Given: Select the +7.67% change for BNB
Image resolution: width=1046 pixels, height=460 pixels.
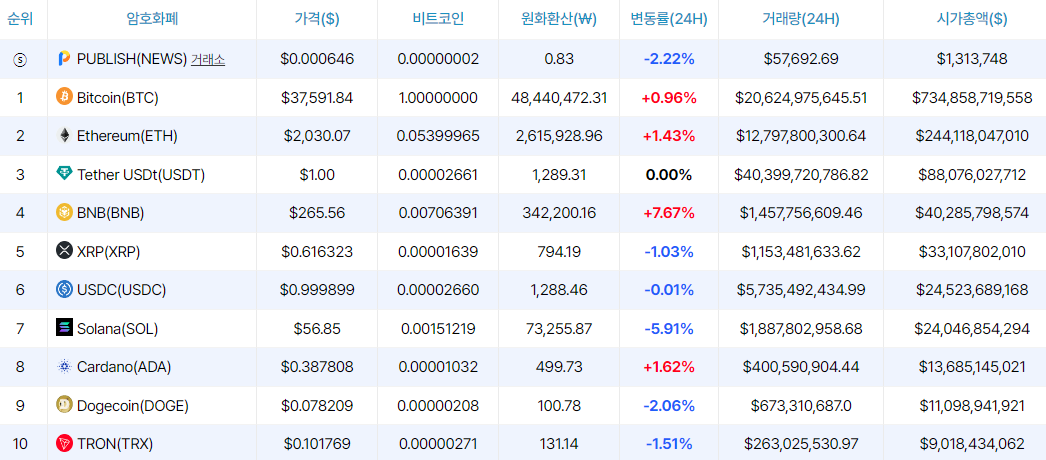Looking at the screenshot, I should (x=668, y=213).
